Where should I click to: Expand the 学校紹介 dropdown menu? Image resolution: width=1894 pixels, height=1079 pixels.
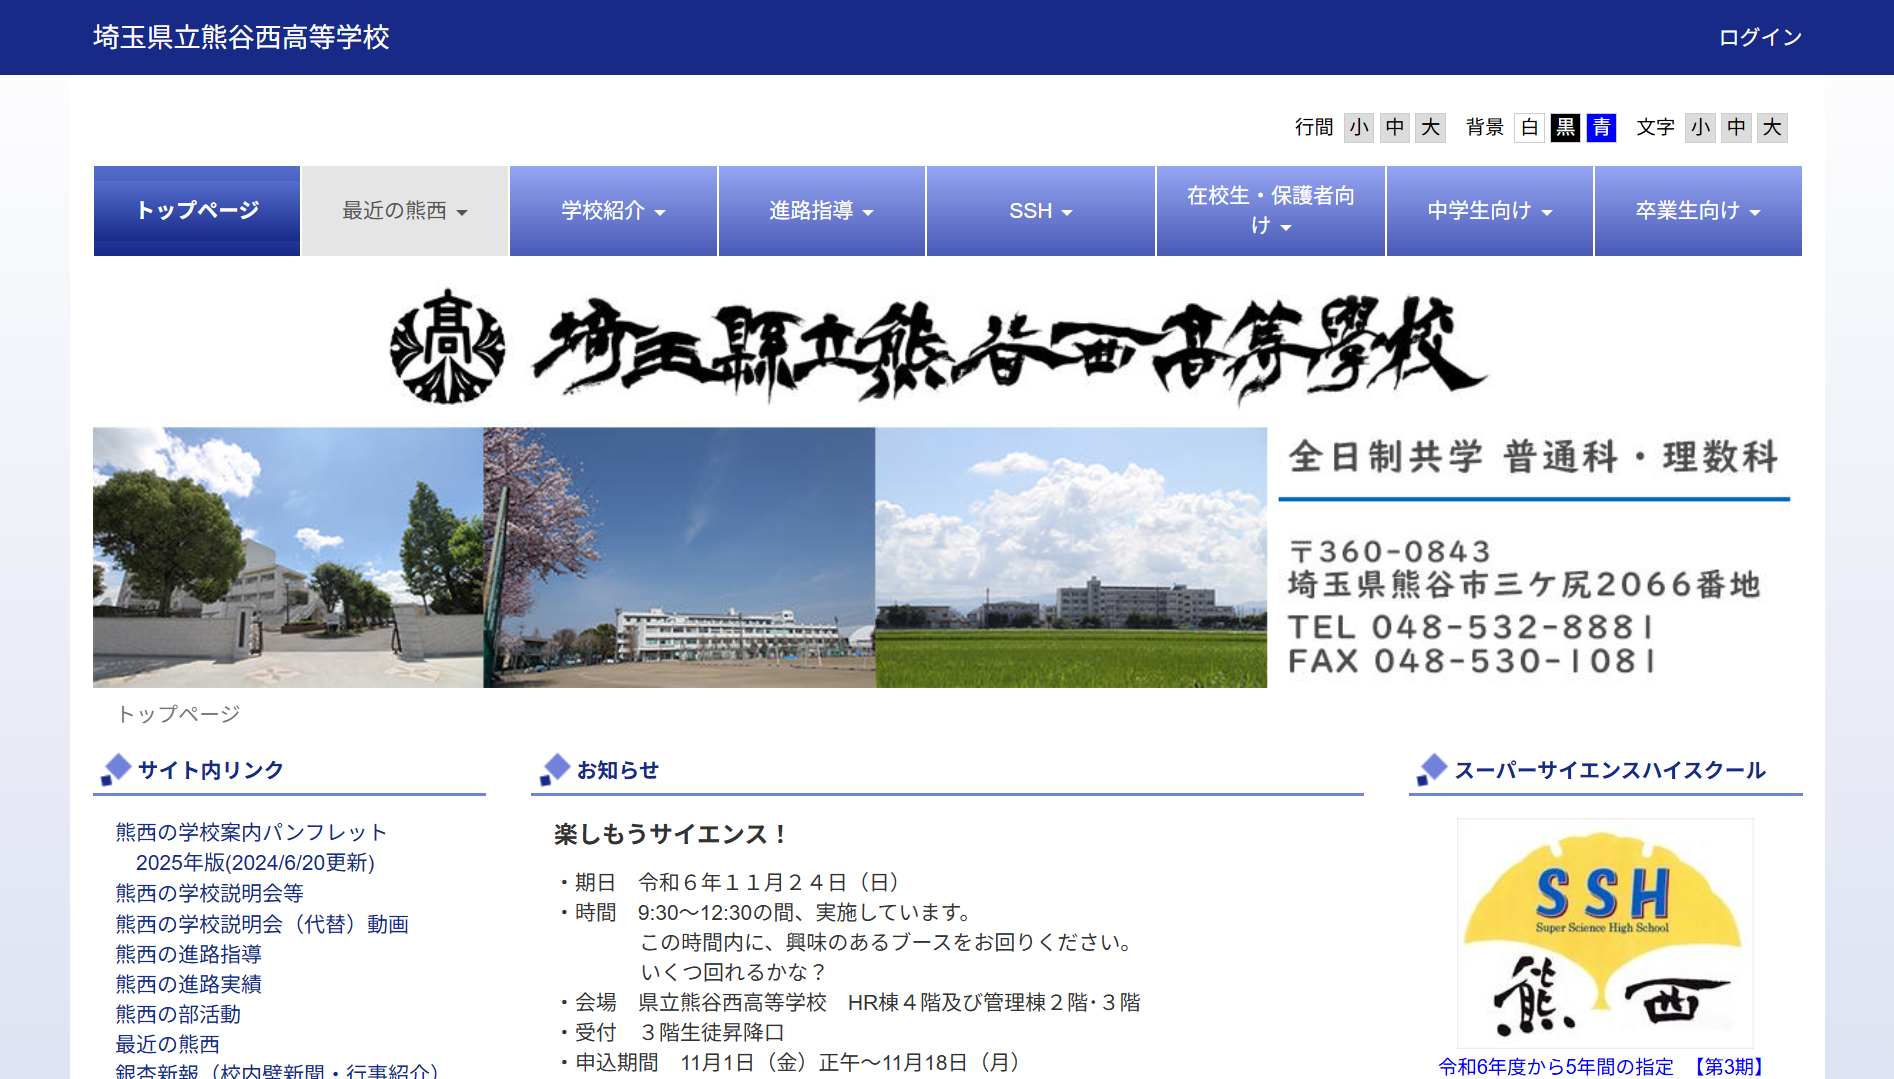tap(613, 211)
